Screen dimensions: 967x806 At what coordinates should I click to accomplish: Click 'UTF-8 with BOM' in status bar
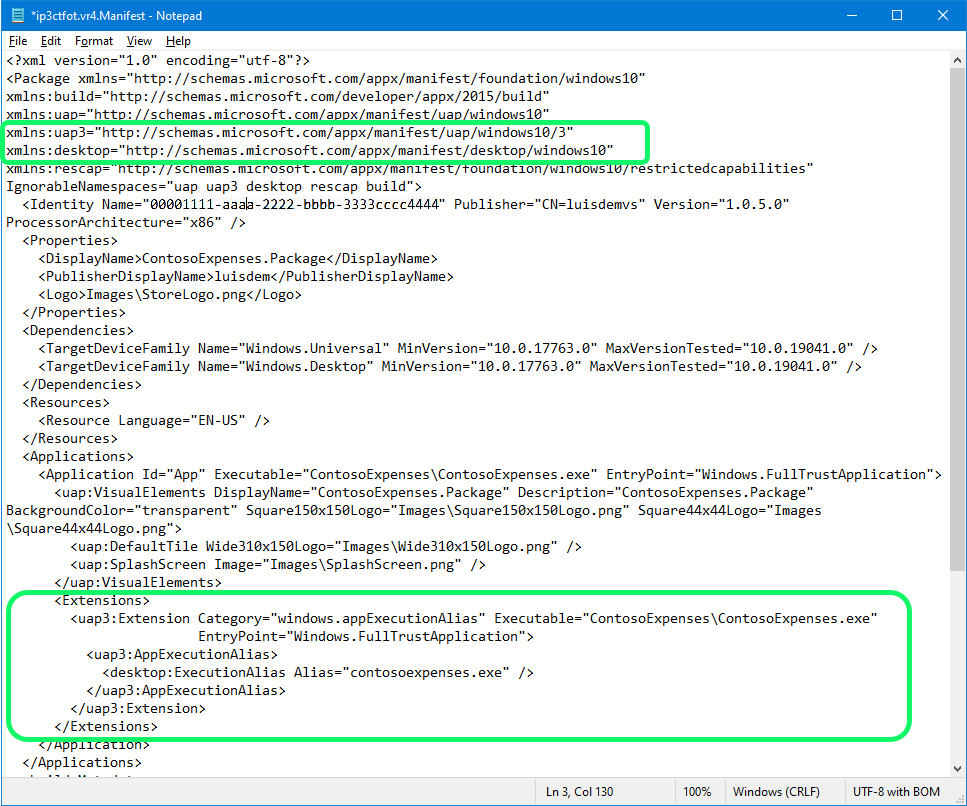896,792
